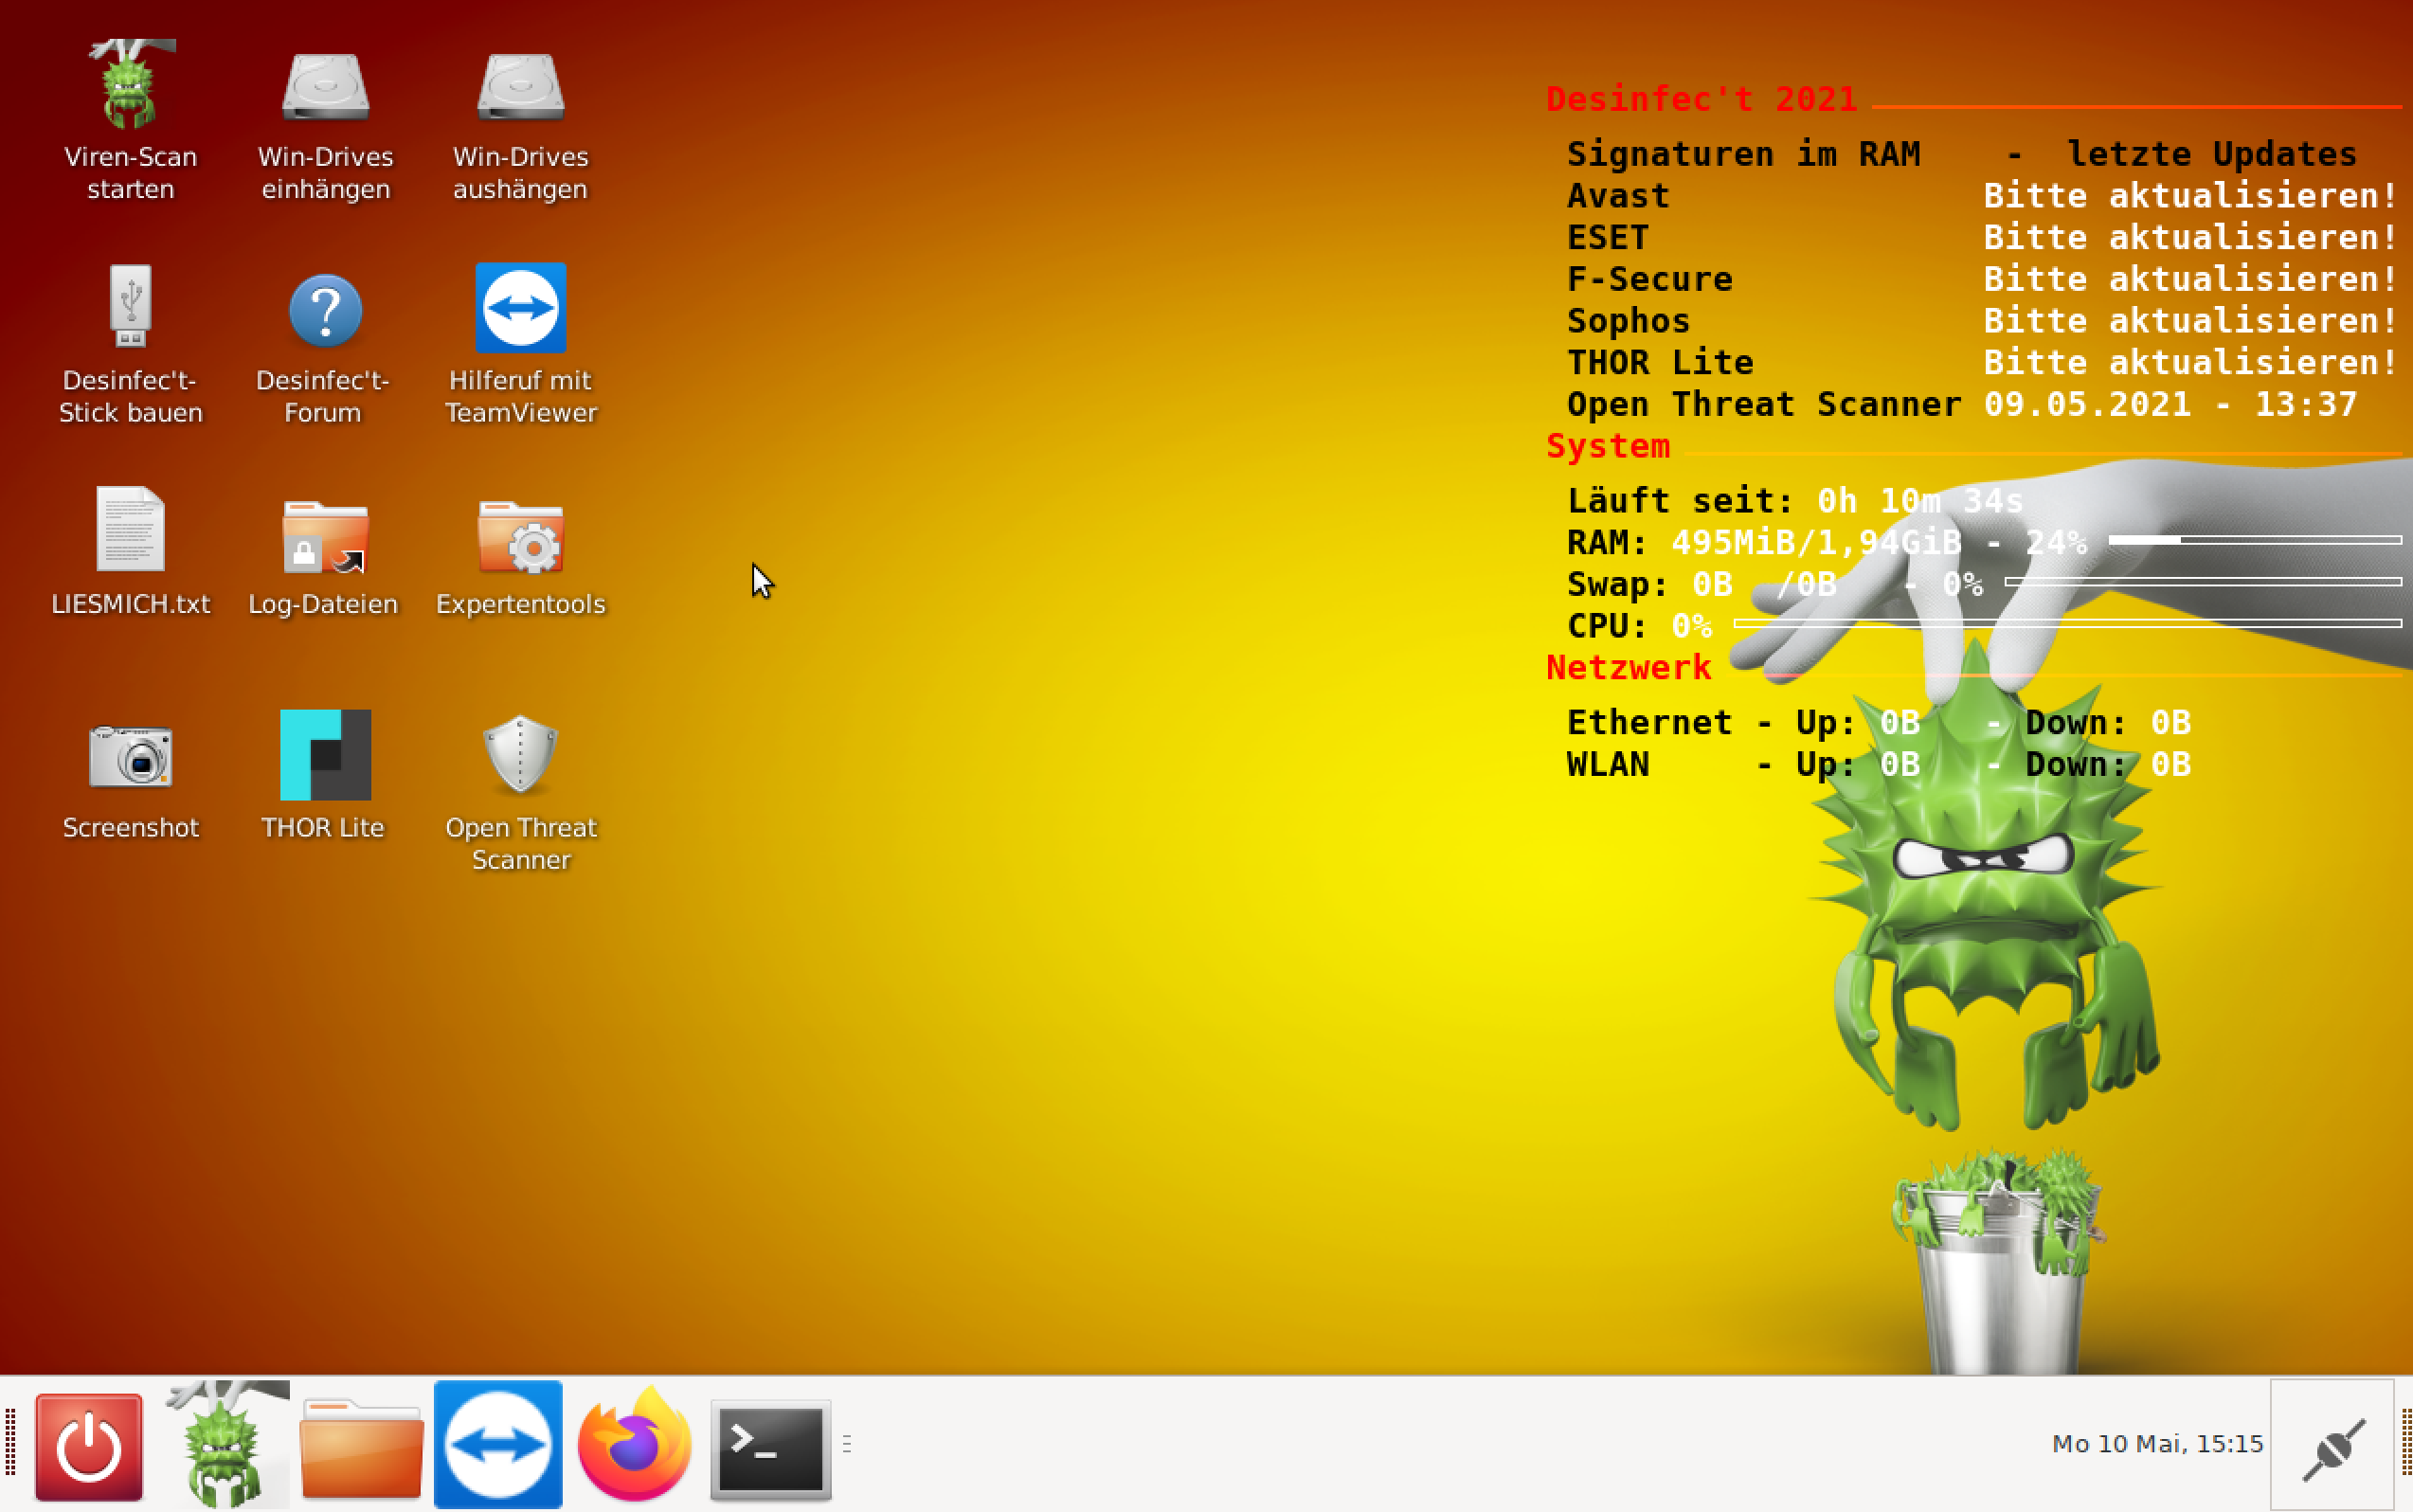This screenshot has width=2413, height=1512.
Task: Launch Open Threat Scanner shield icon
Action: [520, 755]
